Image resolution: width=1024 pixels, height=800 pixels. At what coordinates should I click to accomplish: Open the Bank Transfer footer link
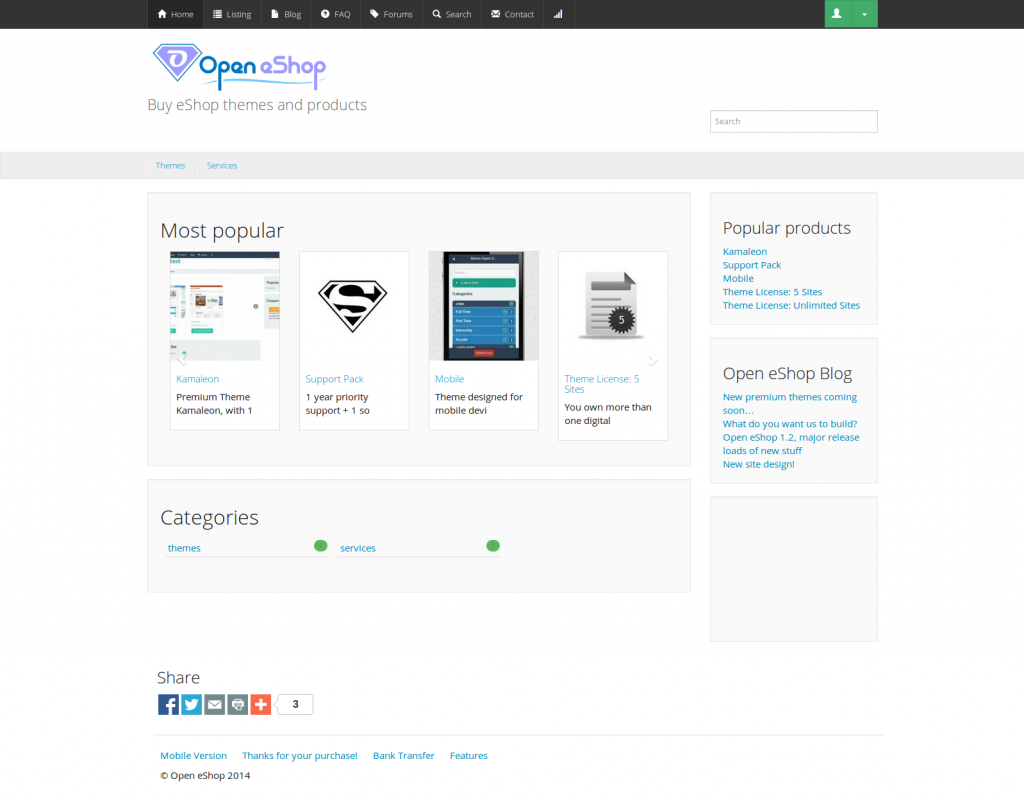404,756
